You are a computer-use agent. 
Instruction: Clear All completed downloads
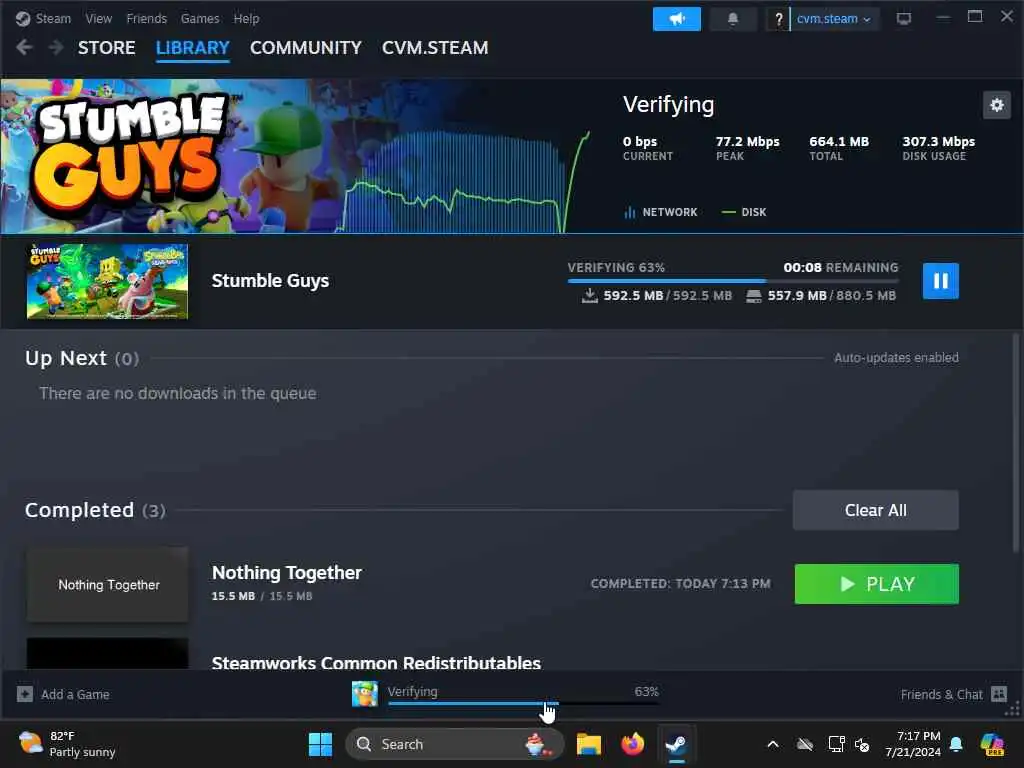click(875, 510)
